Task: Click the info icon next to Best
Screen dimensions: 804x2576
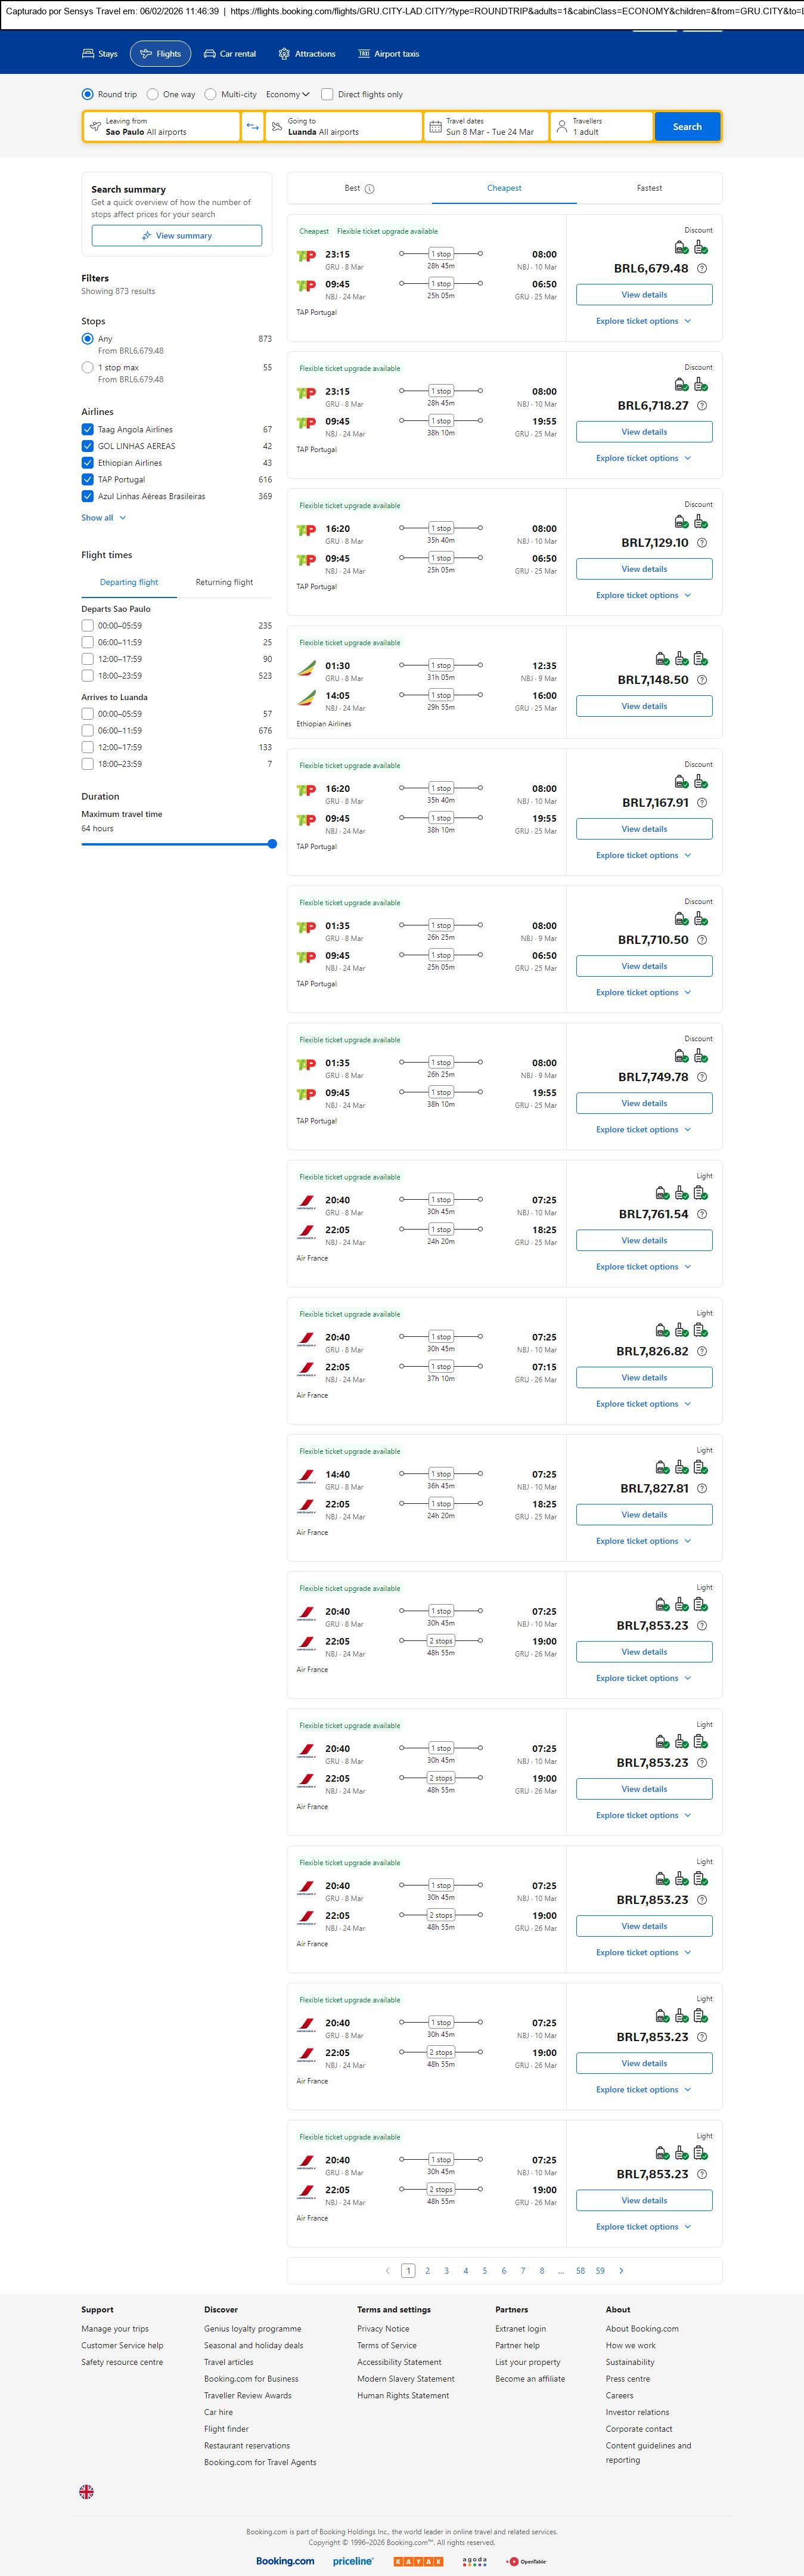Action: (x=370, y=189)
